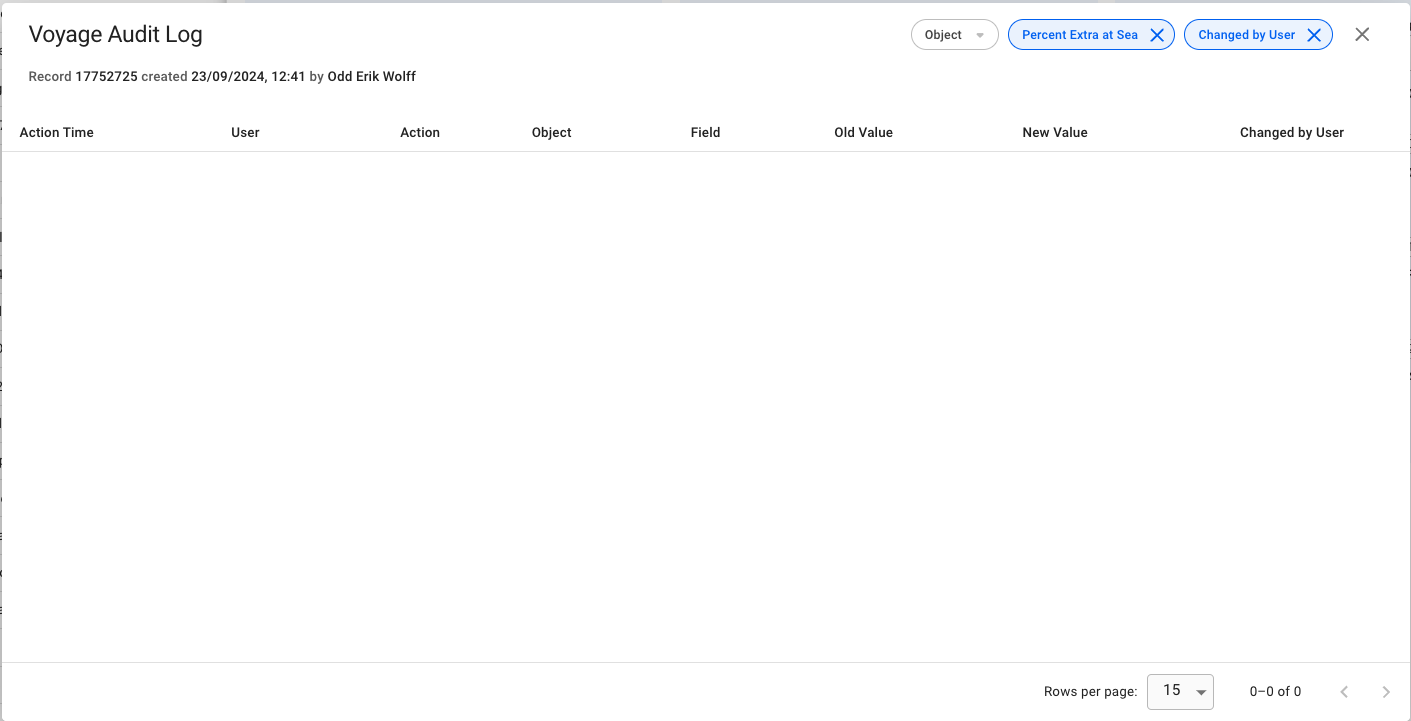Sort by the Action column header

point(420,133)
